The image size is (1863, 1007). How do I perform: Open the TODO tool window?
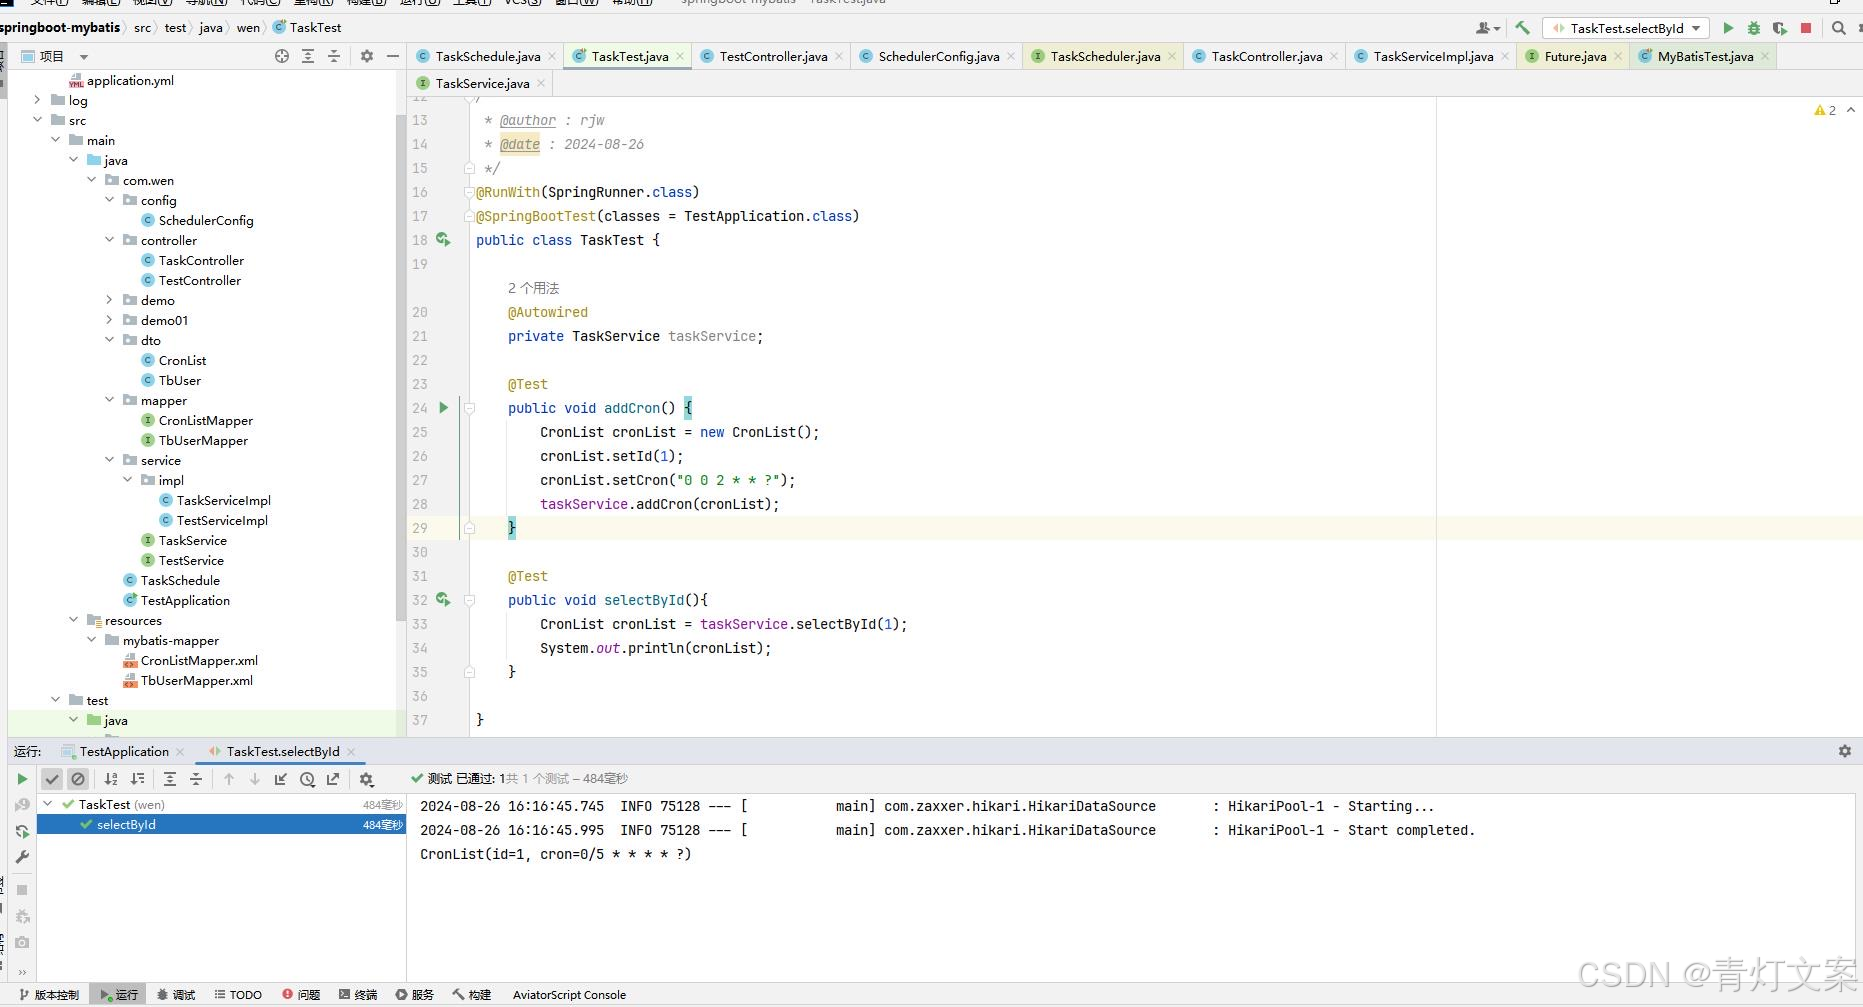pos(238,995)
